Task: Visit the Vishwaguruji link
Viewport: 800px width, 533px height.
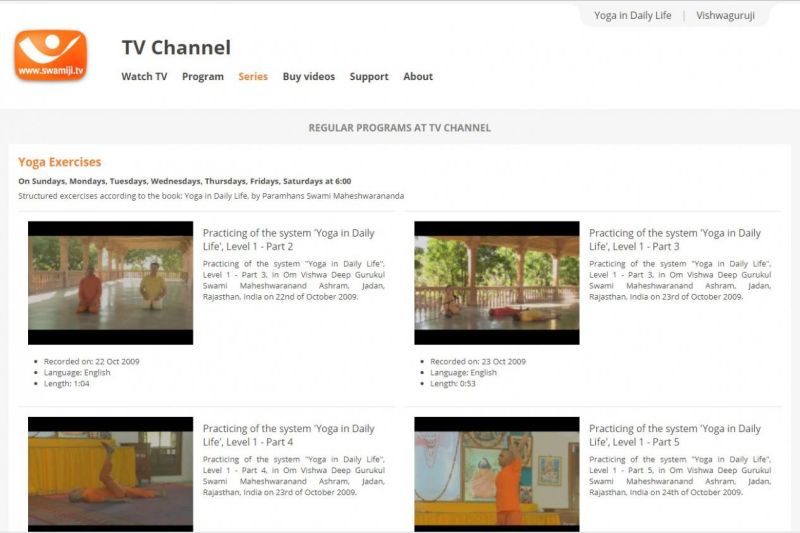Action: point(725,15)
